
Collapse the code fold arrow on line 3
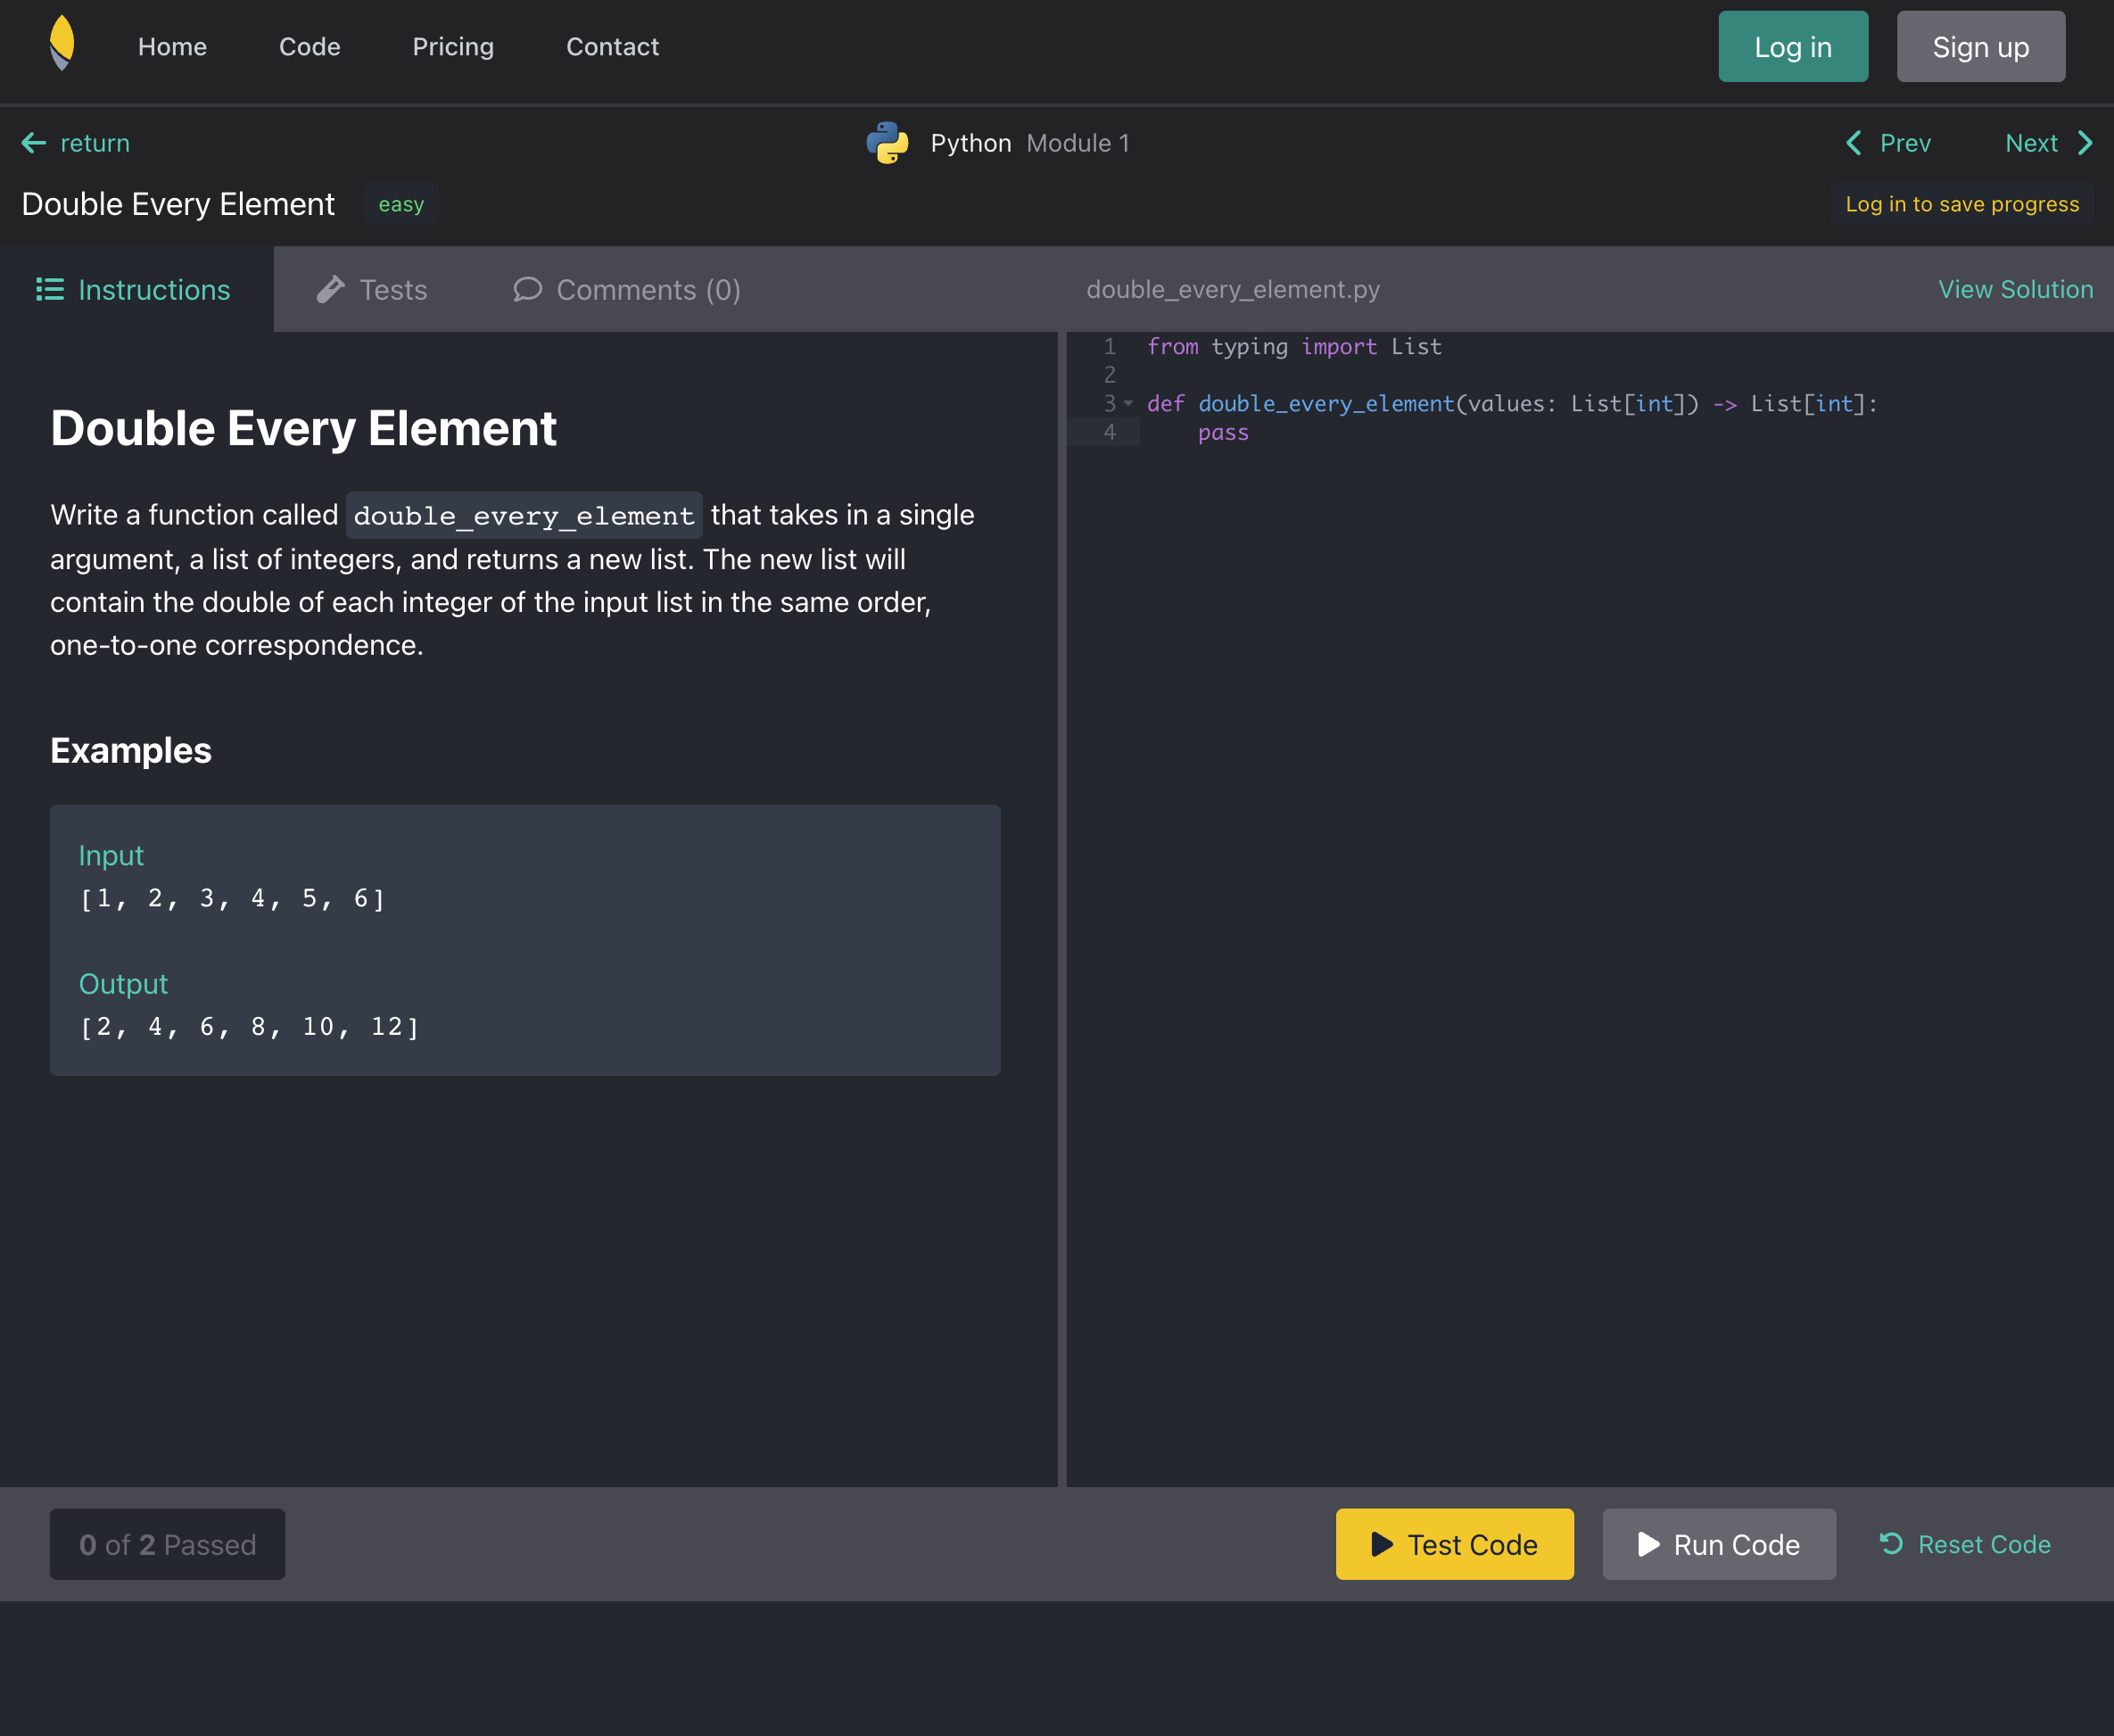1128,403
